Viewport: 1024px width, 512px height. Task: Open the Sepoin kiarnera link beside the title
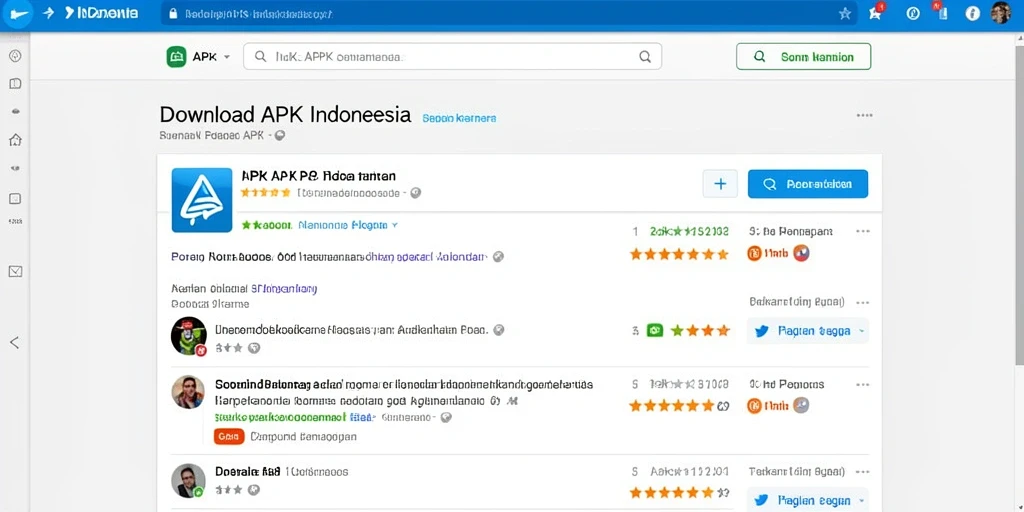coord(459,118)
